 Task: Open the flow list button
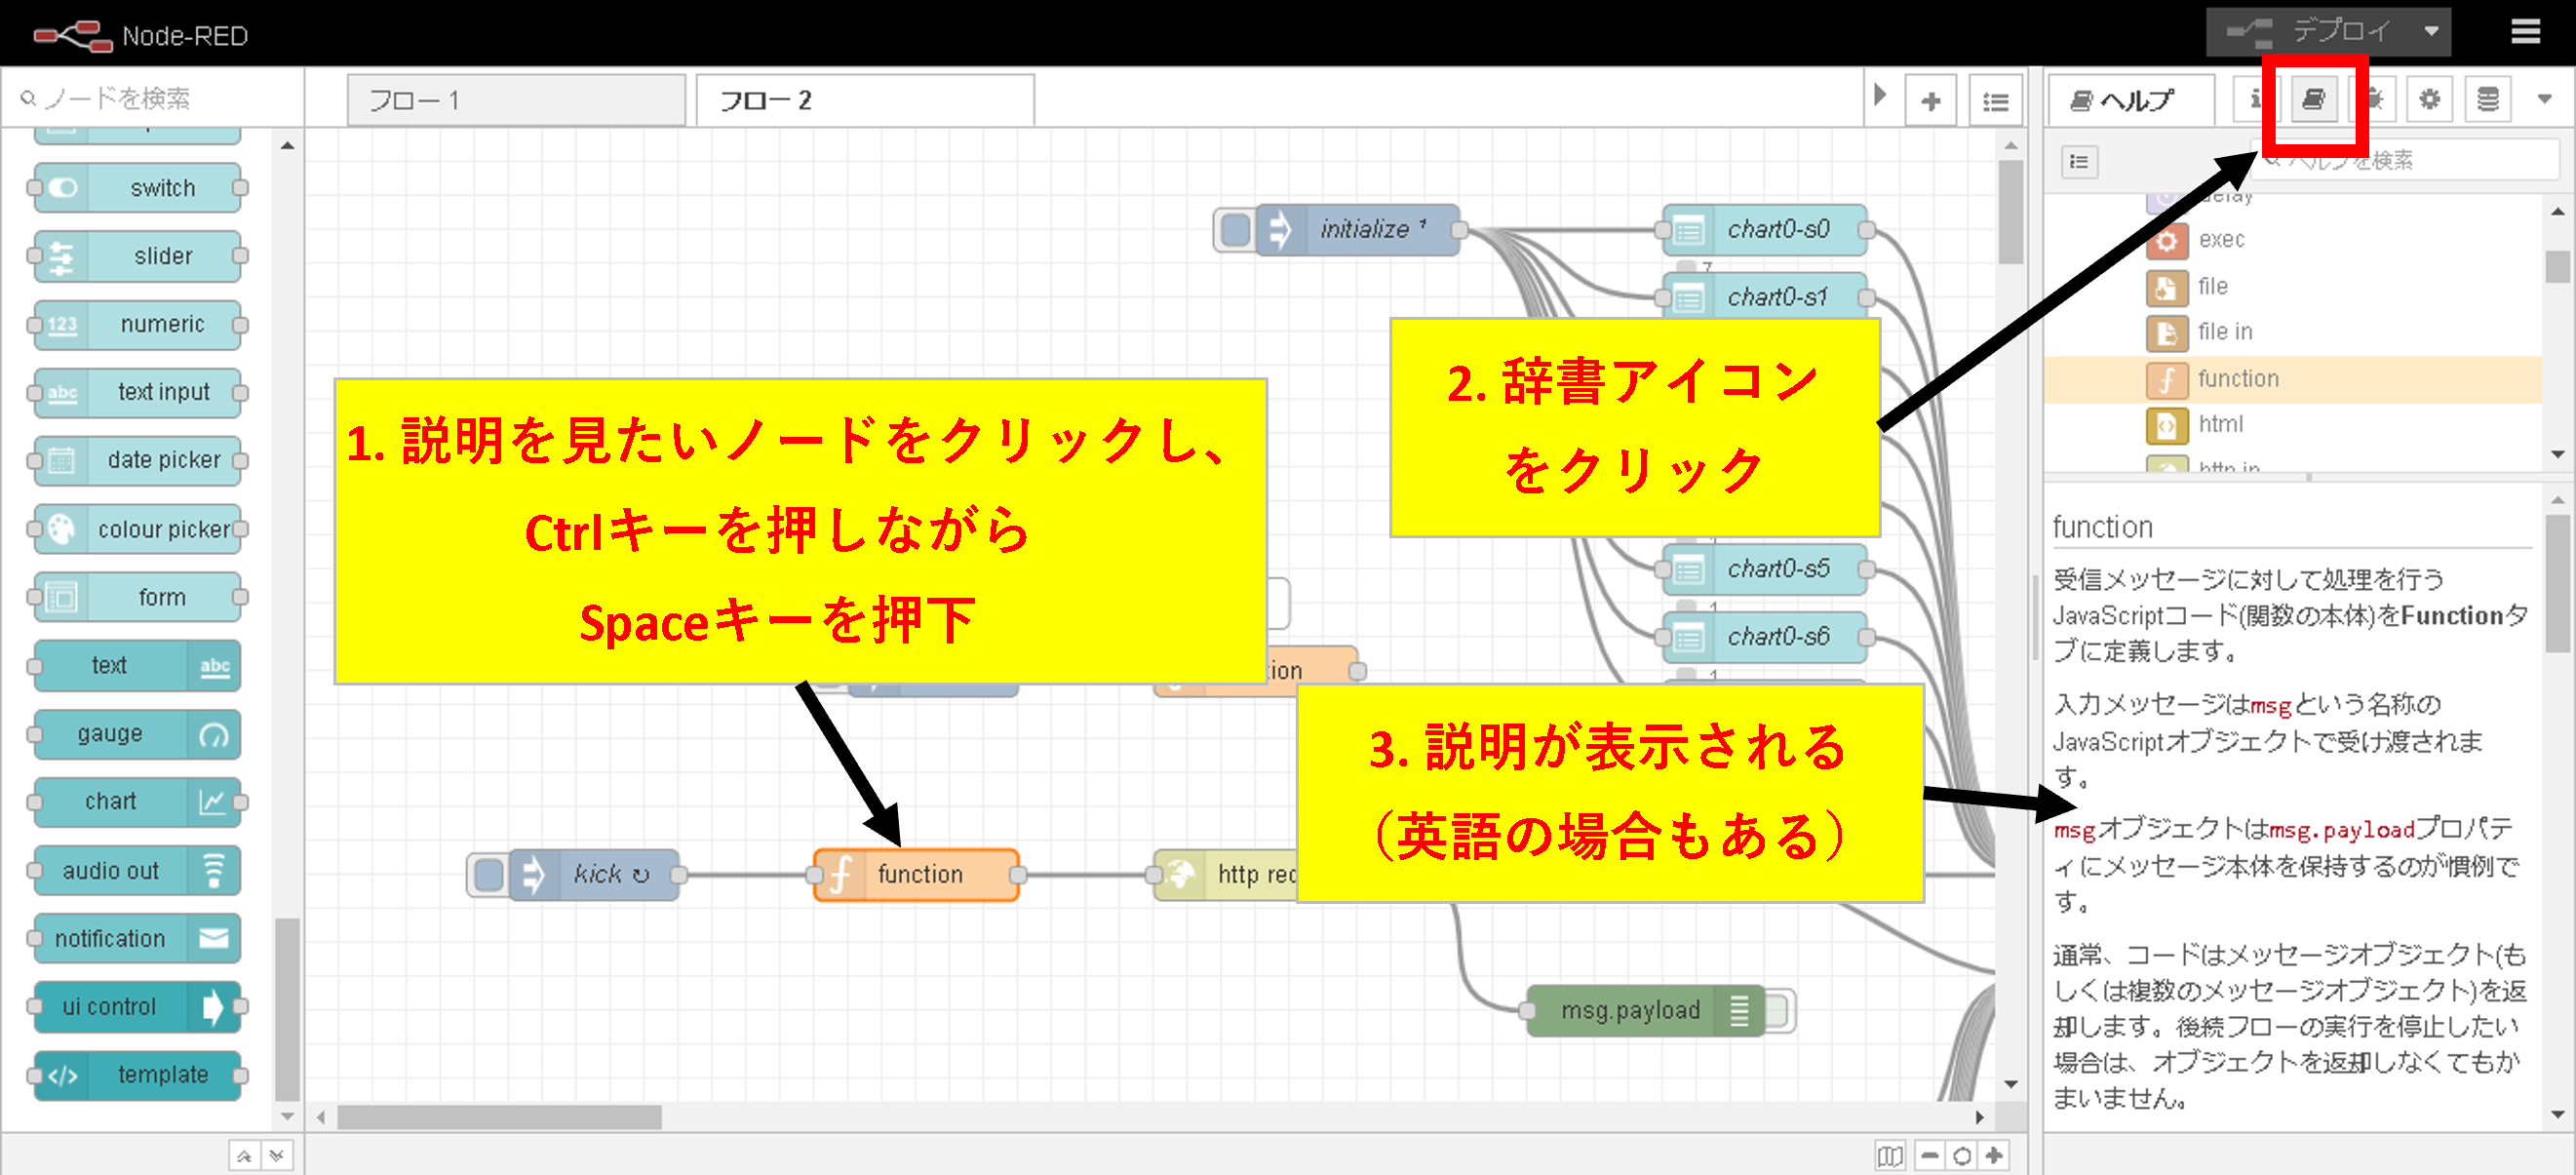point(1996,101)
